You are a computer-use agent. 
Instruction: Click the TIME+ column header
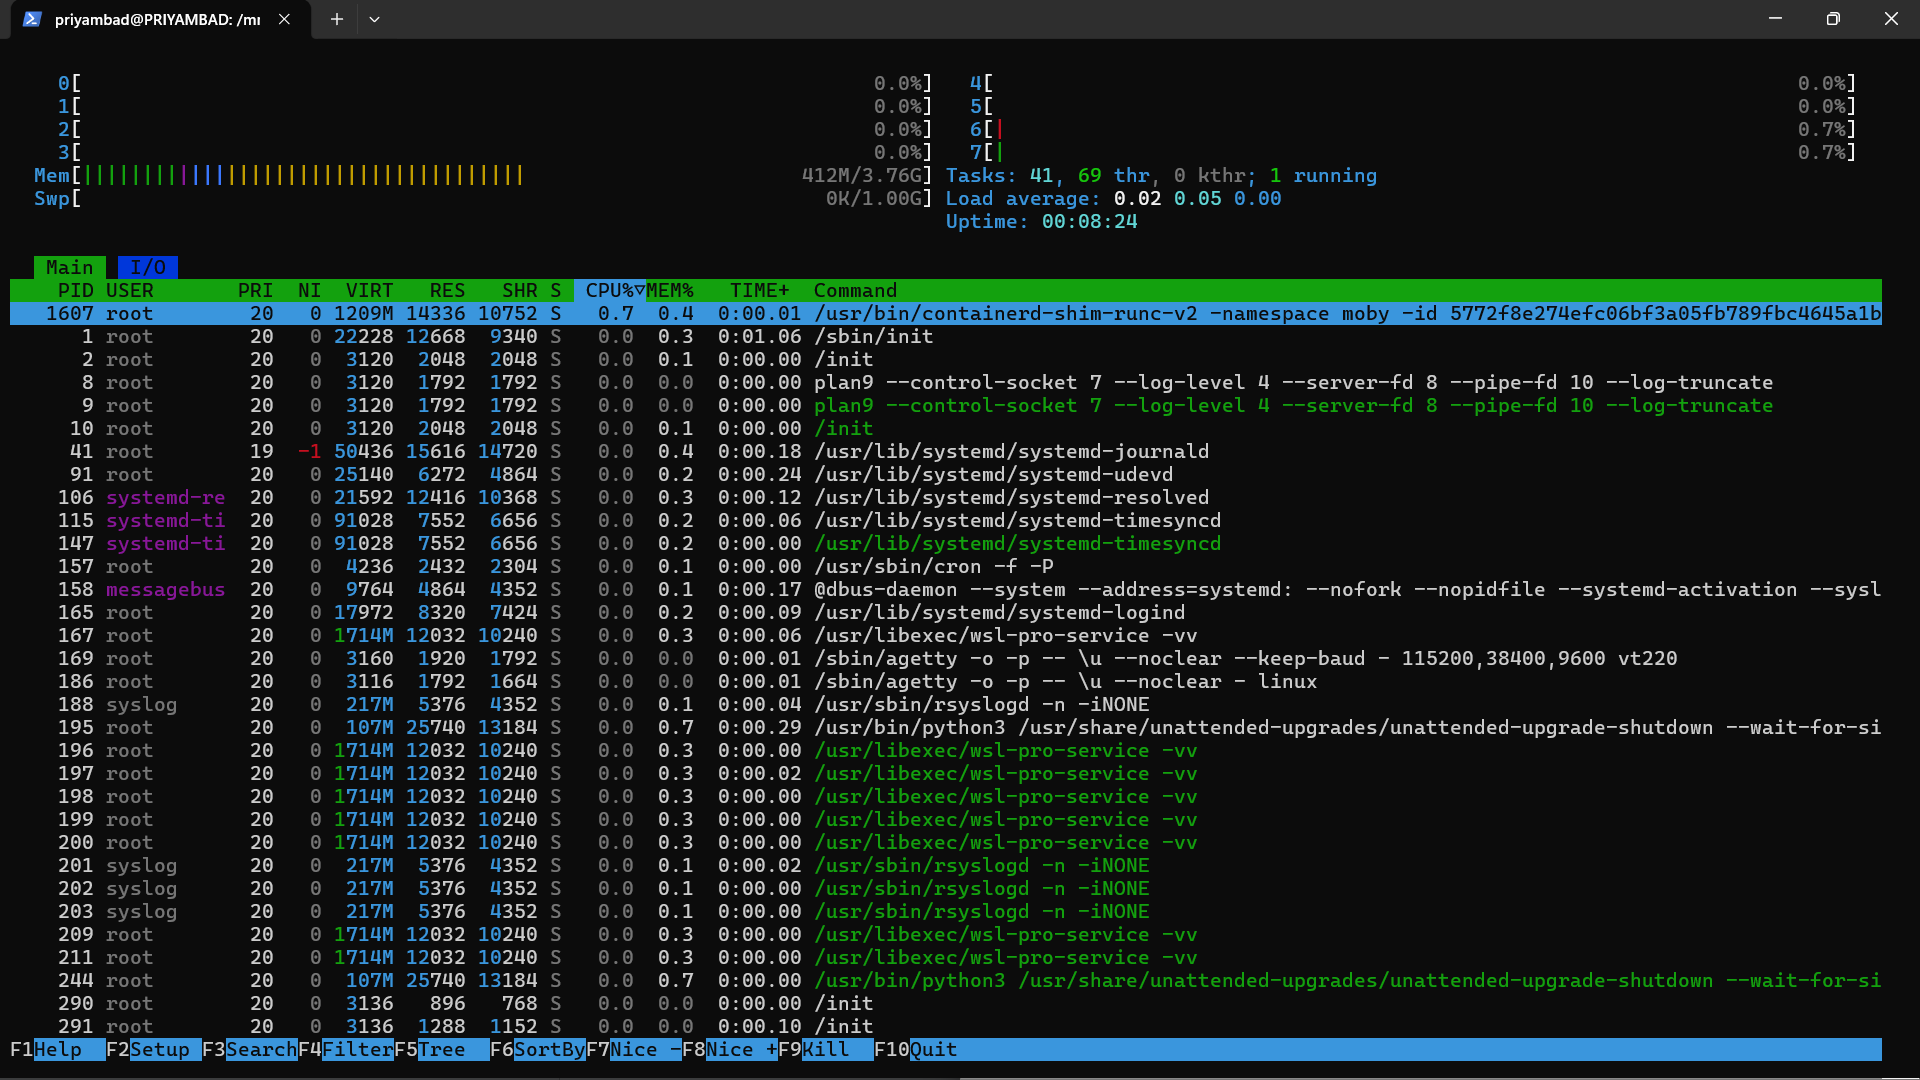point(759,290)
